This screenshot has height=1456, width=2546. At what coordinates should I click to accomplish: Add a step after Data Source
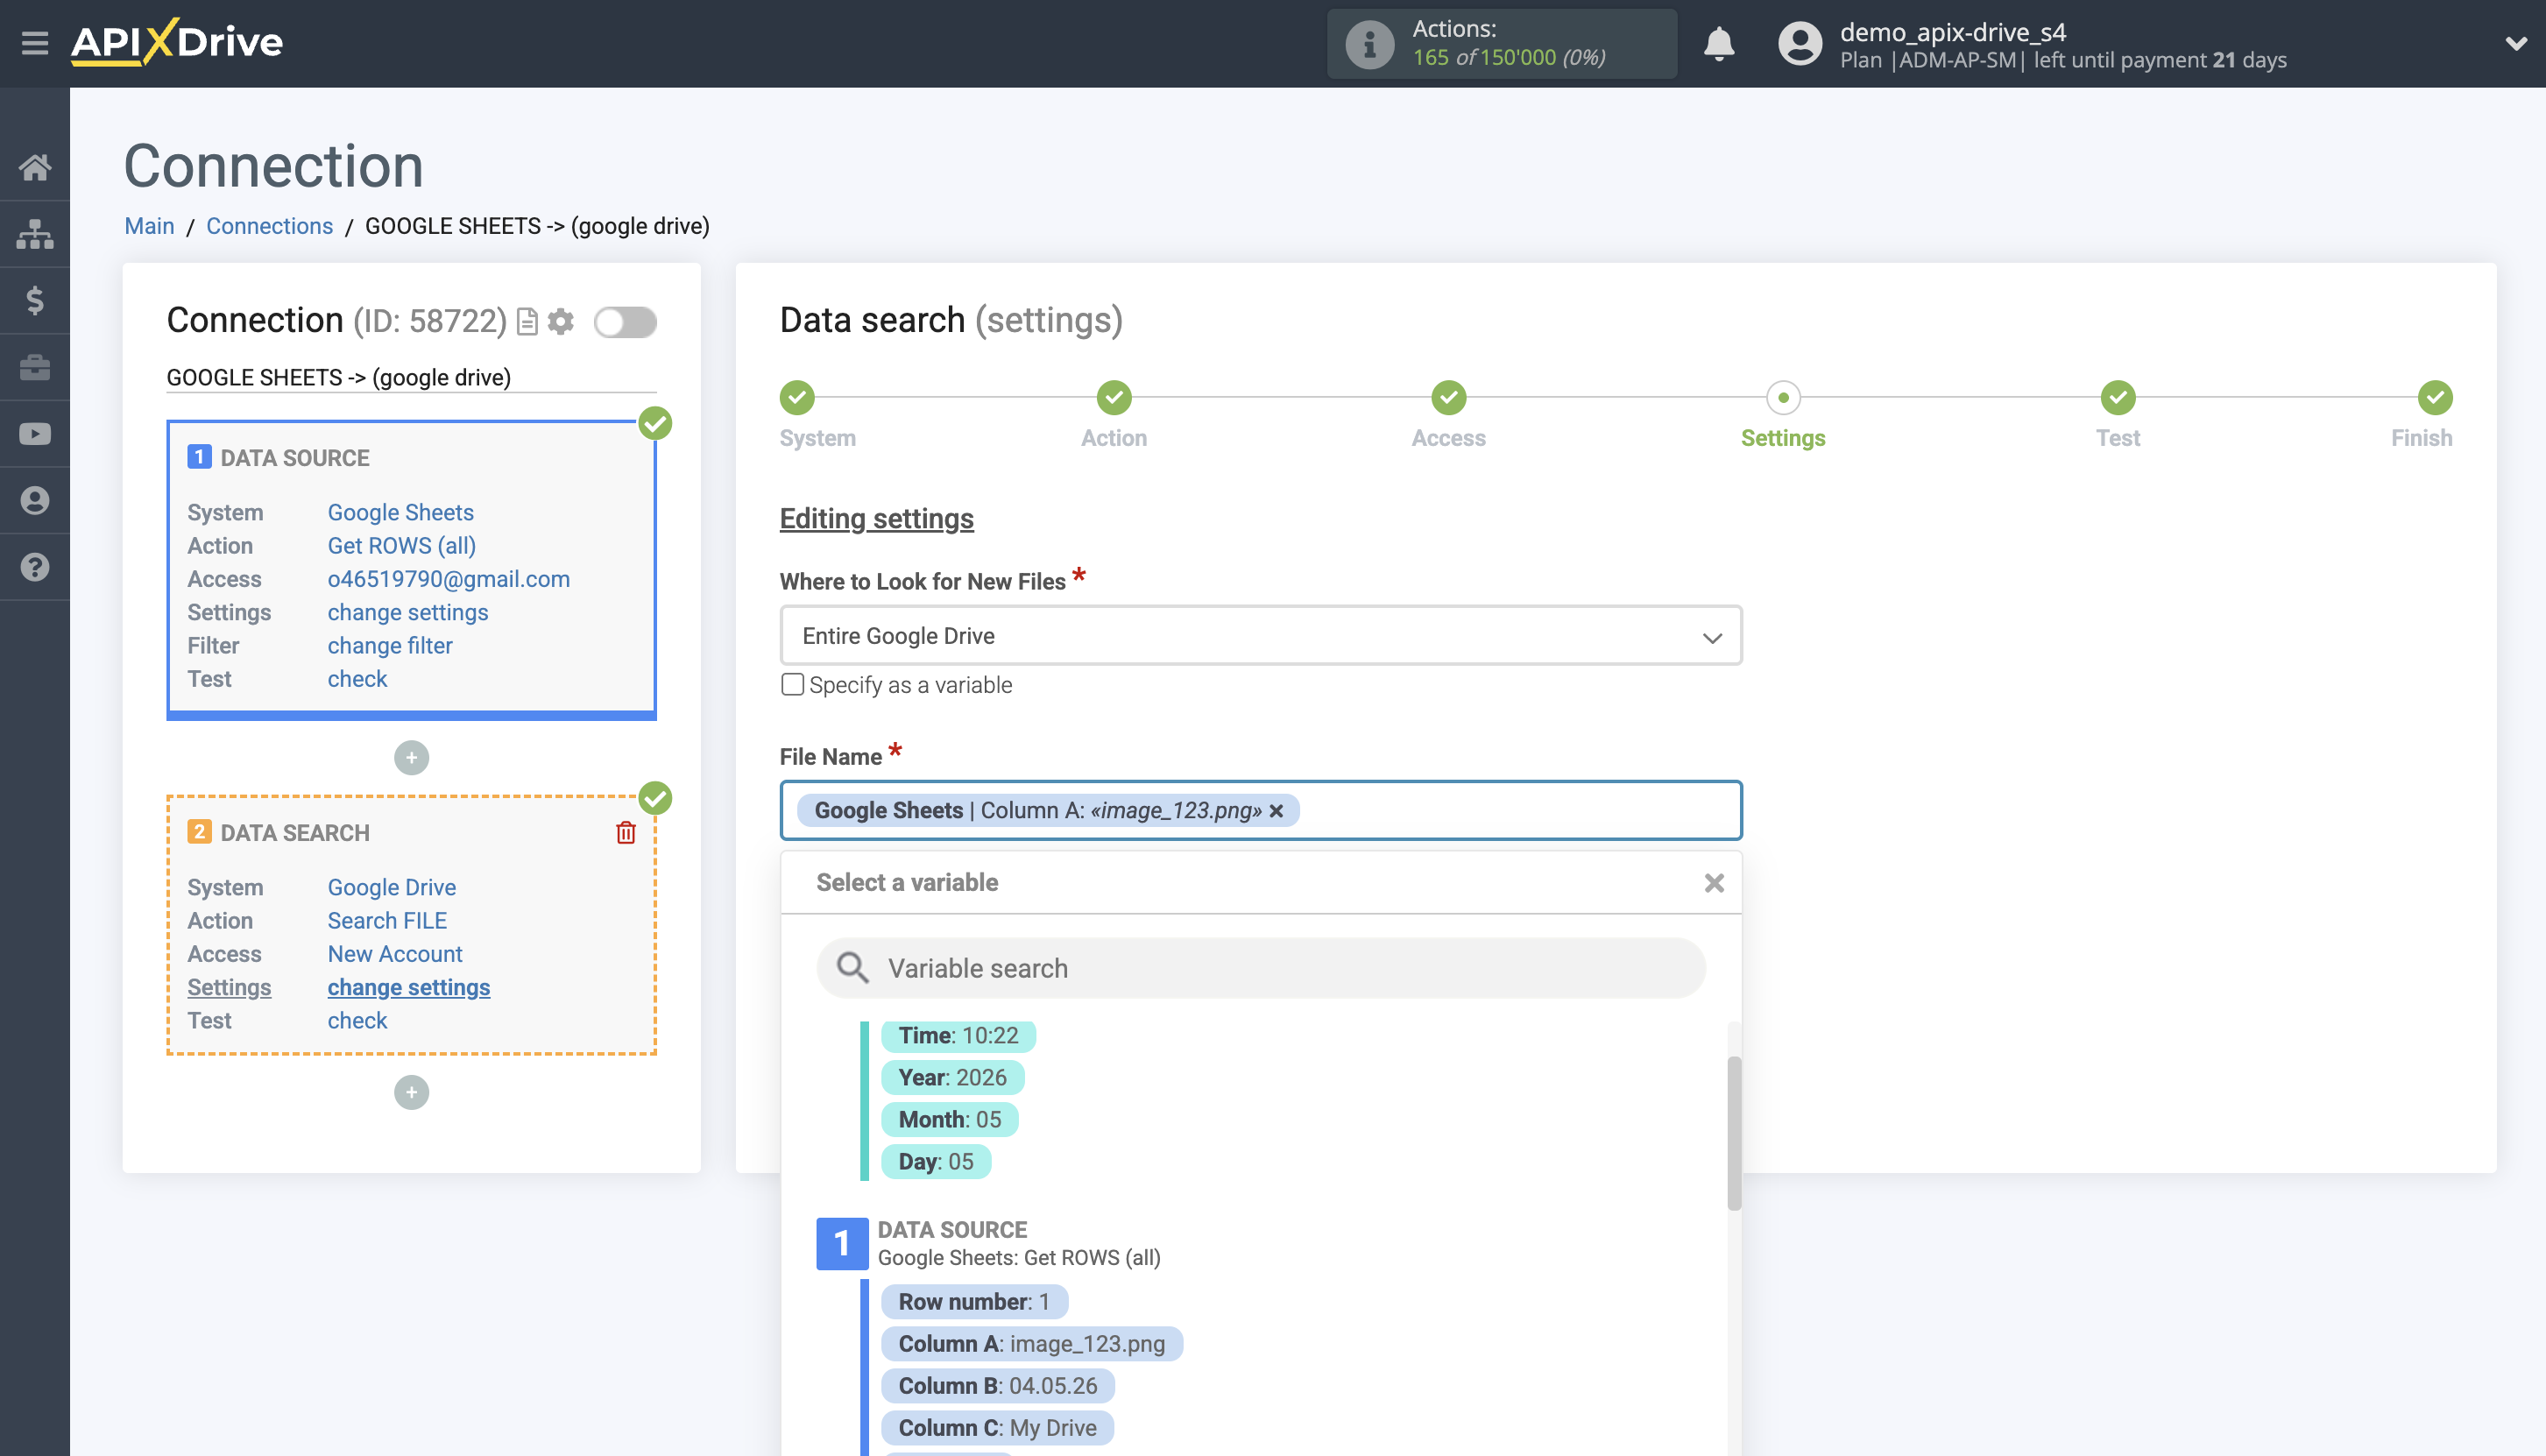[411, 757]
